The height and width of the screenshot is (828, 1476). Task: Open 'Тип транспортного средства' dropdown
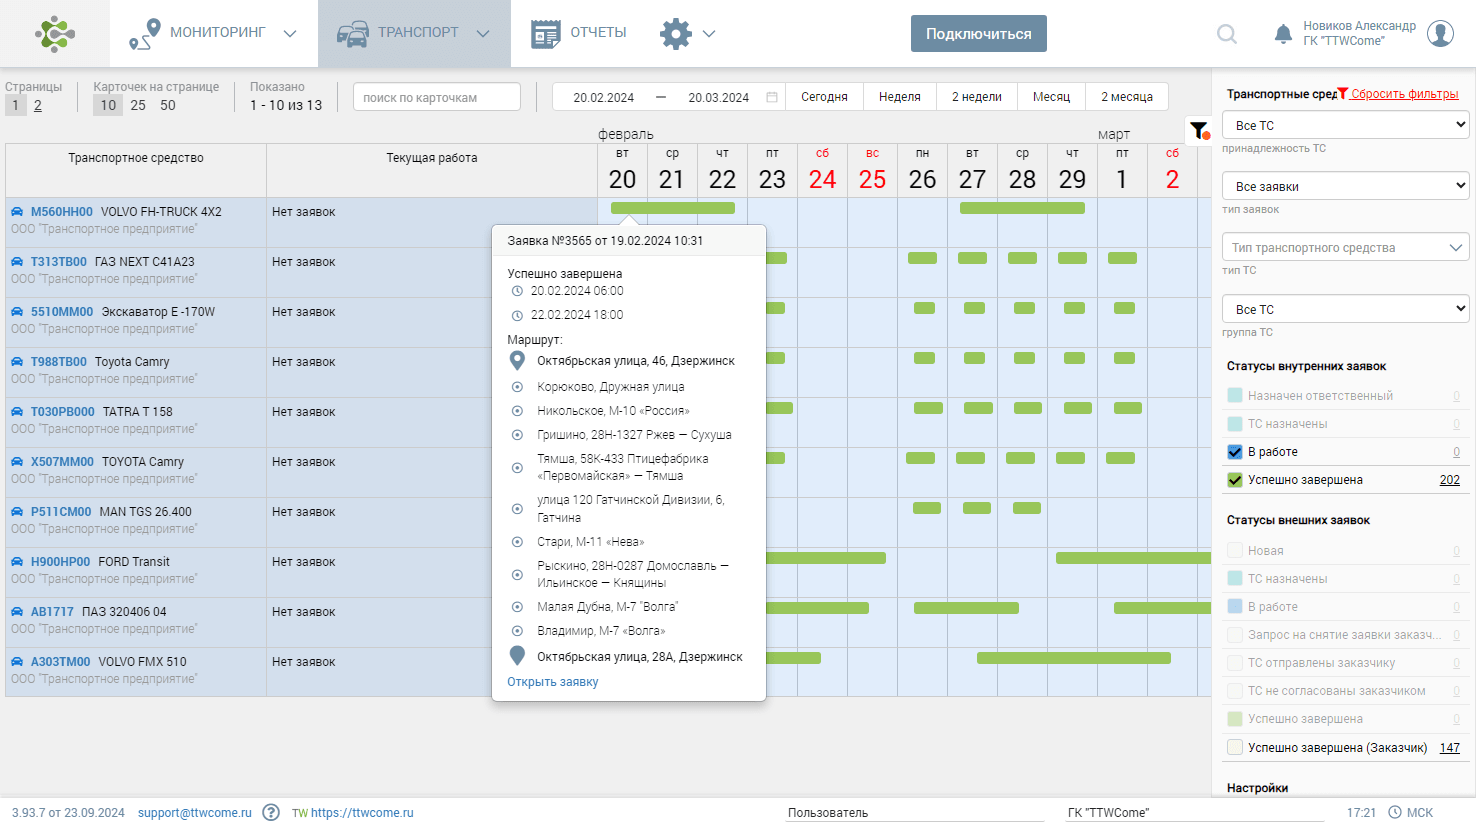(x=1346, y=247)
